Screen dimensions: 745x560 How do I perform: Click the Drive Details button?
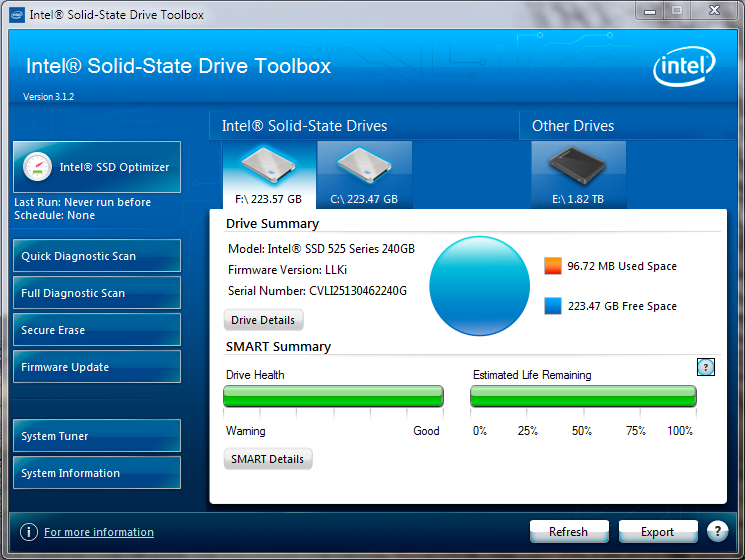tap(263, 320)
